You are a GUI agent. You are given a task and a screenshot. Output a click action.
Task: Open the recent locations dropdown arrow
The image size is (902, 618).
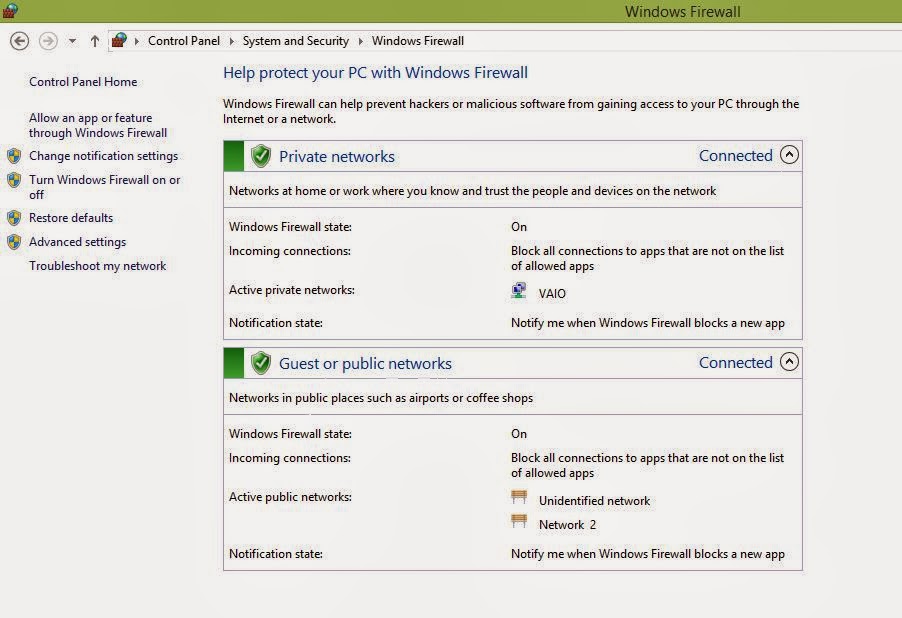(x=72, y=41)
